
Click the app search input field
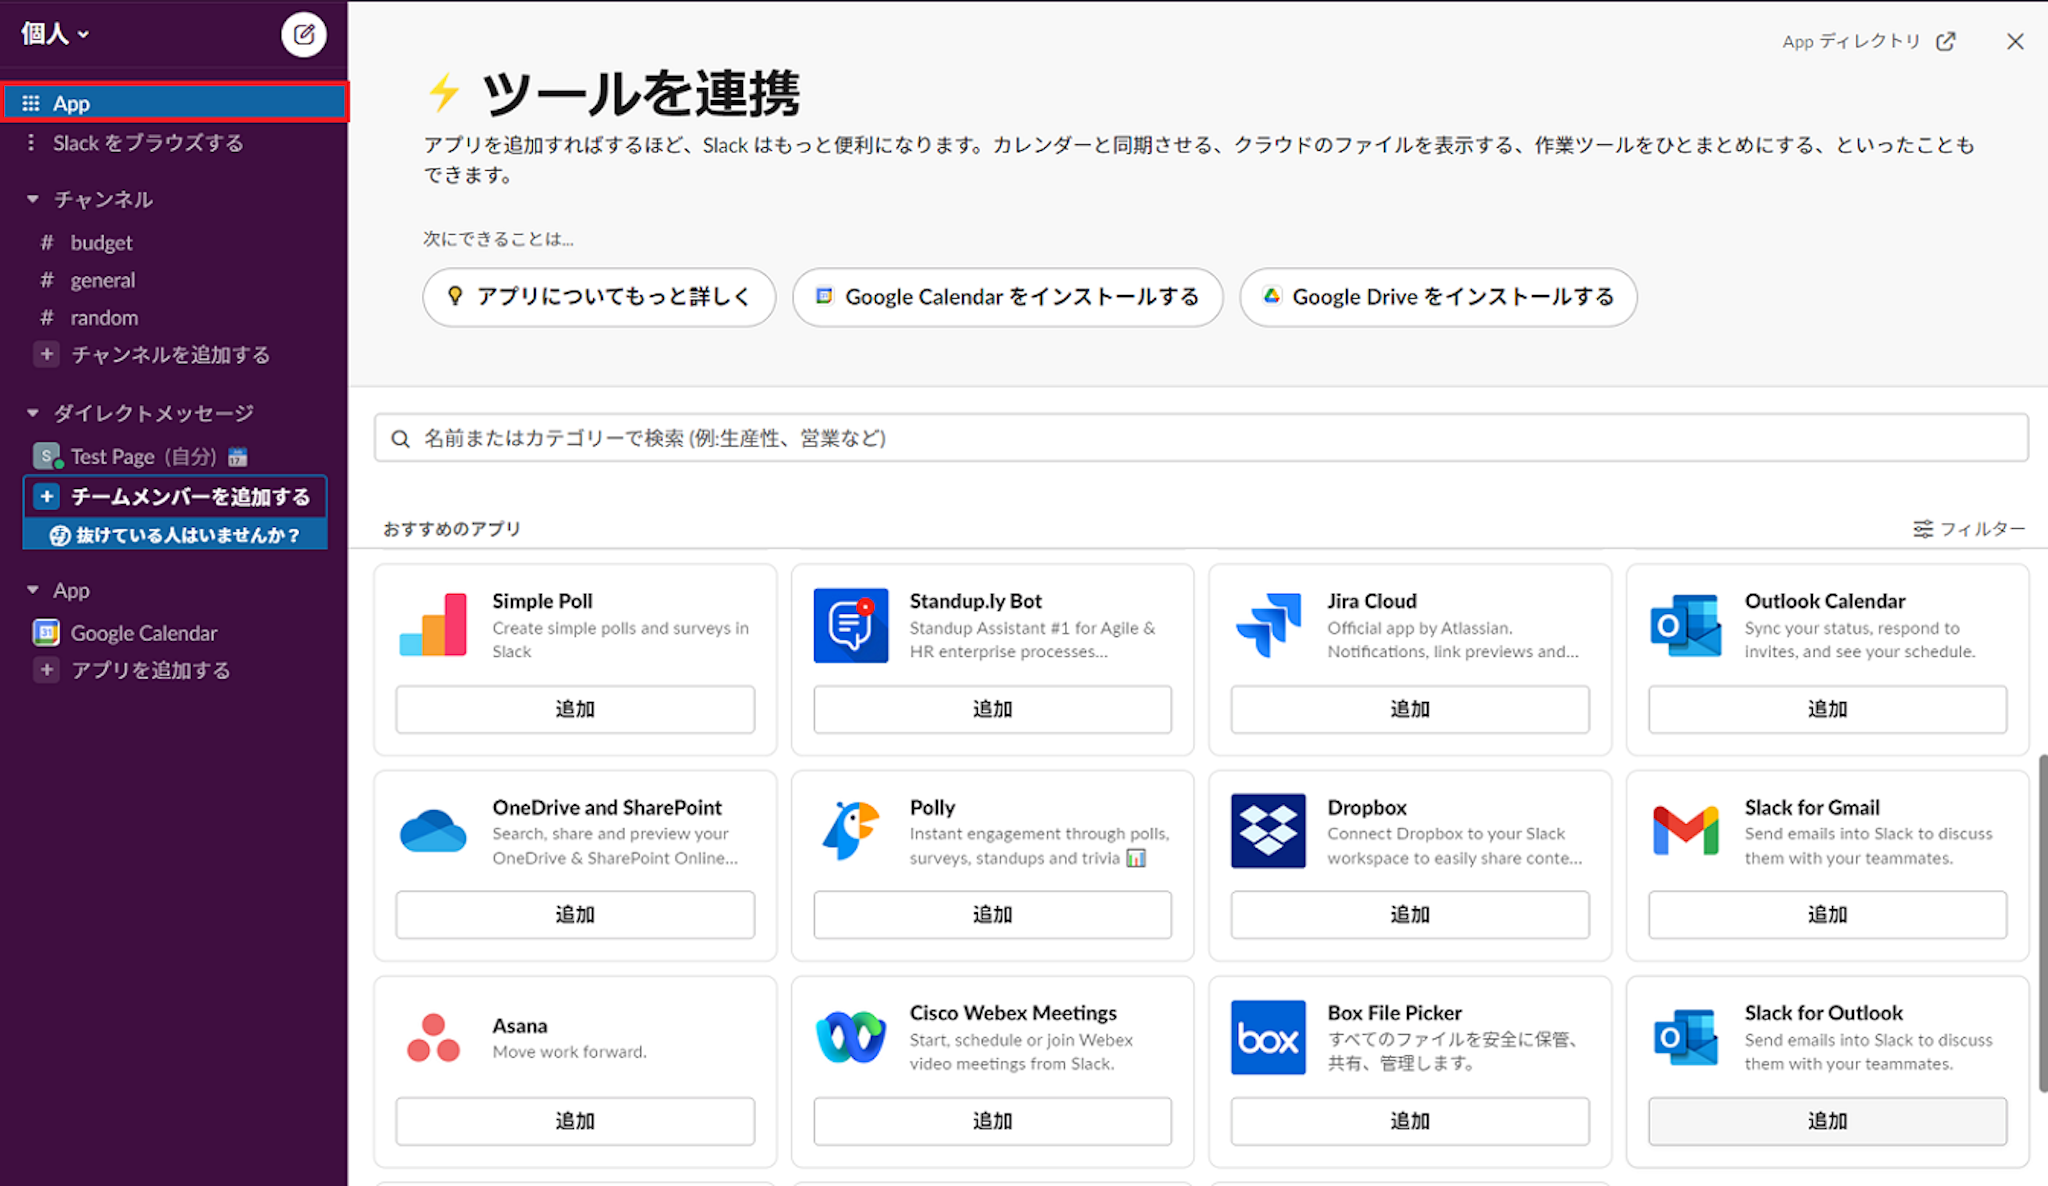tap(1200, 438)
